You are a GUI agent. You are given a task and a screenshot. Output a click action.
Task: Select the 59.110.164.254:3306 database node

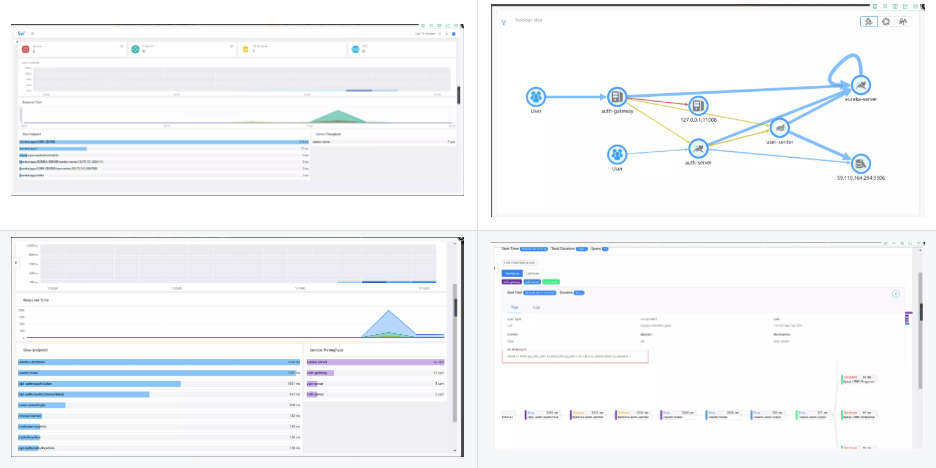[860, 164]
